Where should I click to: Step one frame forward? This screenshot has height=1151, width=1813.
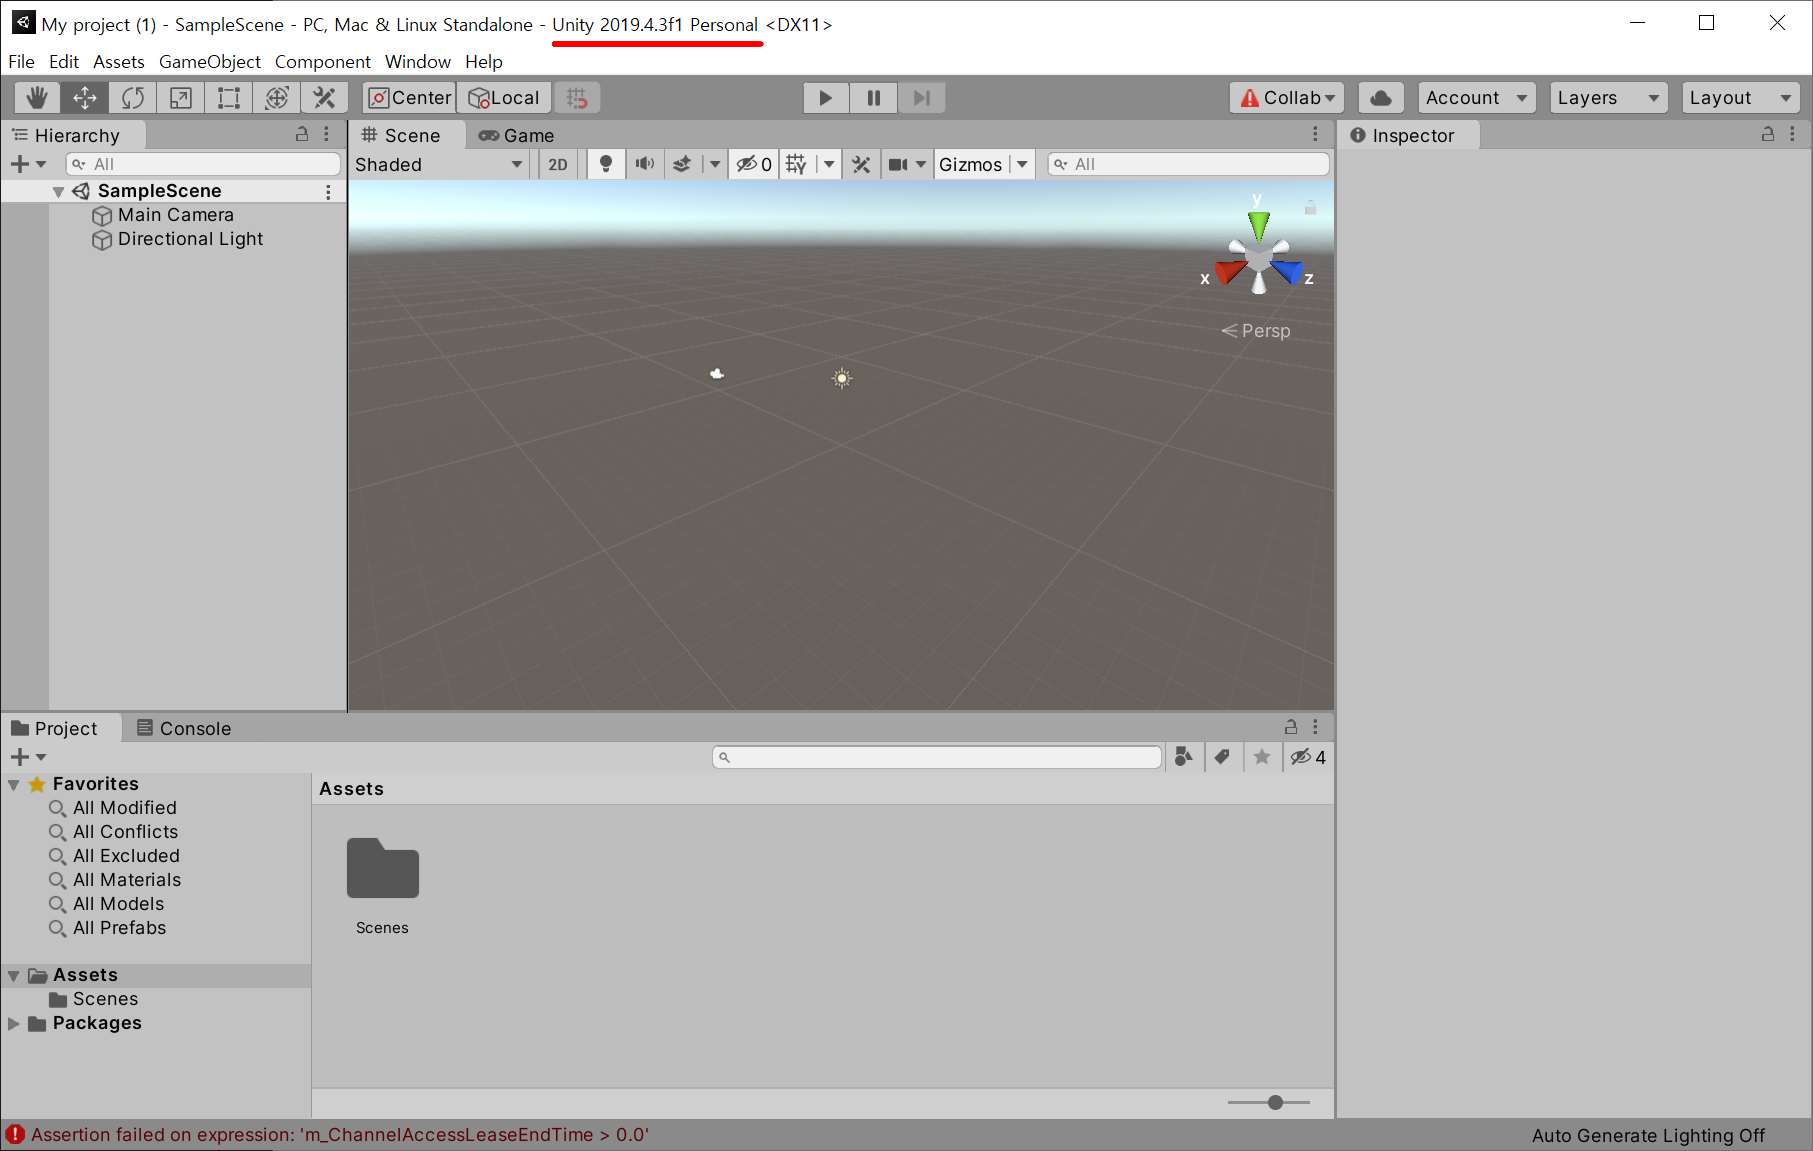pos(922,98)
